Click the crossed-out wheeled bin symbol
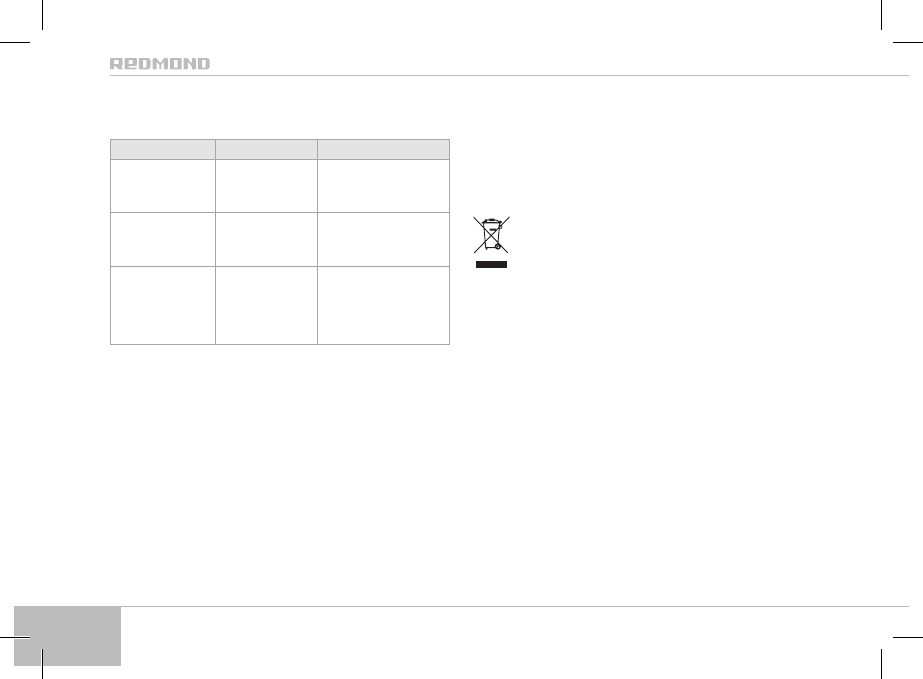This screenshot has height=679, width=923. [x=491, y=235]
